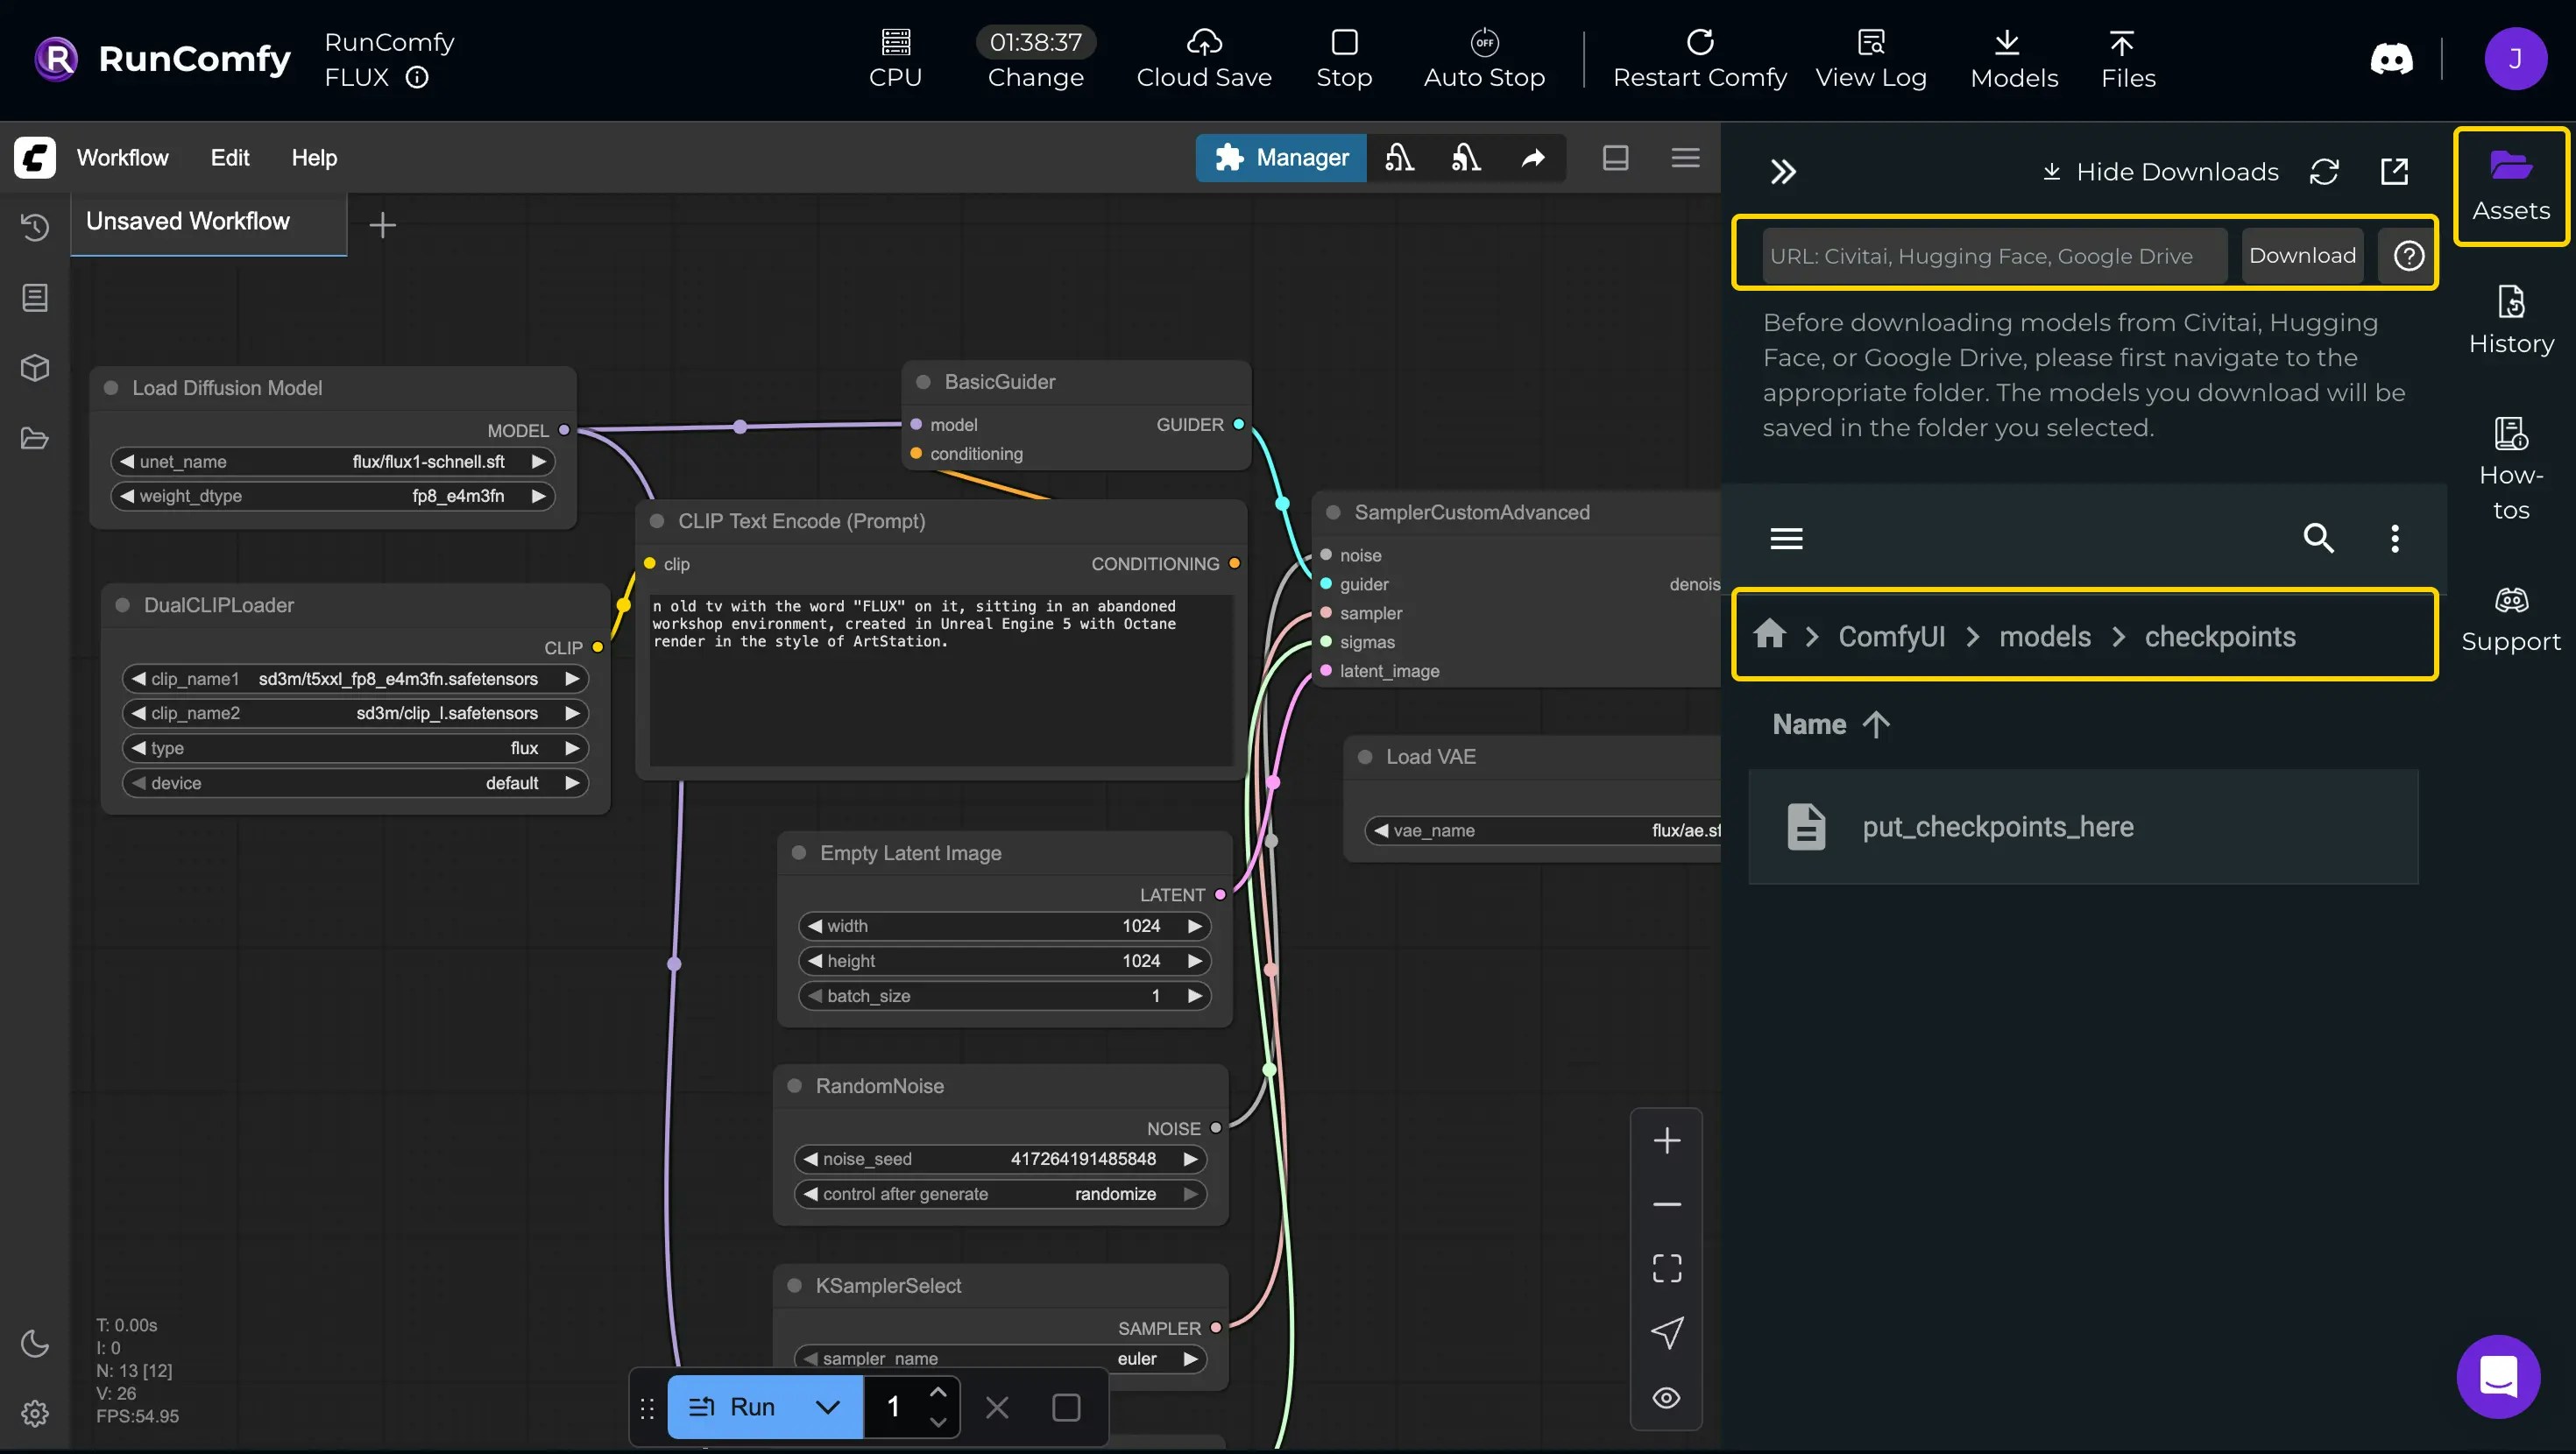Toggle Auto Stop setting
This screenshot has width=2576, height=1454.
(x=1484, y=59)
